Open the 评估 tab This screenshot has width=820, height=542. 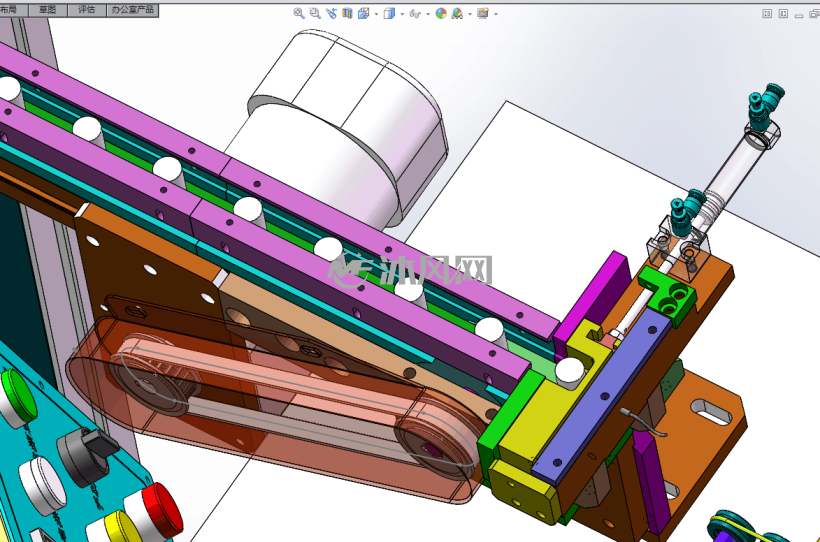click(x=87, y=10)
